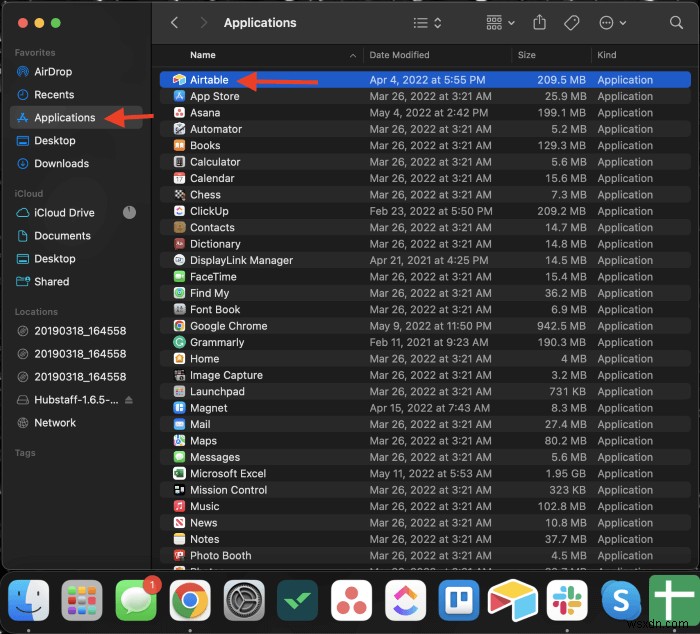The width and height of the screenshot is (700, 634).
Task: Select the Airtable app icon
Action: [179, 80]
